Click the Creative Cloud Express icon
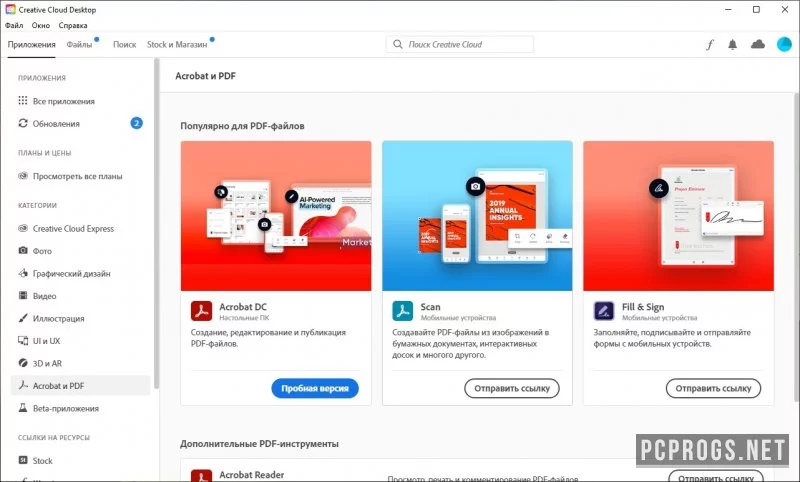 point(23,229)
